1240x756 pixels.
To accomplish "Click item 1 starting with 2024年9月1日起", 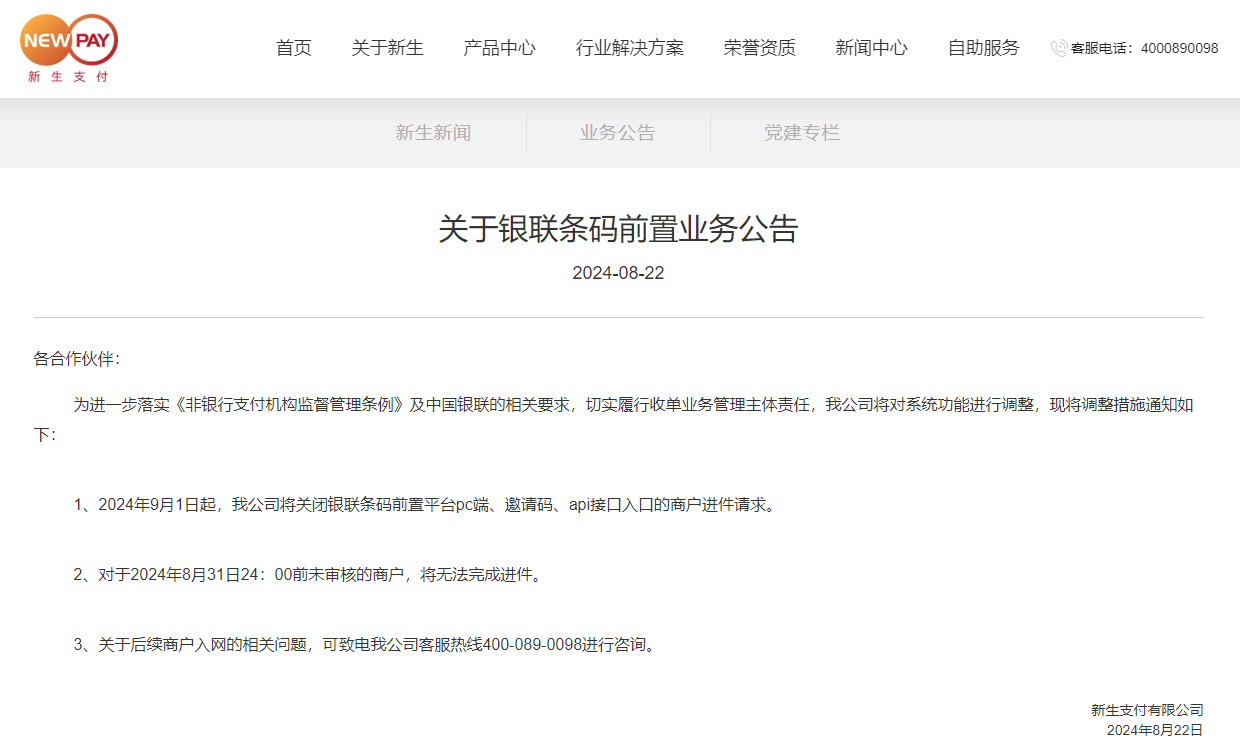I will click(x=424, y=505).
